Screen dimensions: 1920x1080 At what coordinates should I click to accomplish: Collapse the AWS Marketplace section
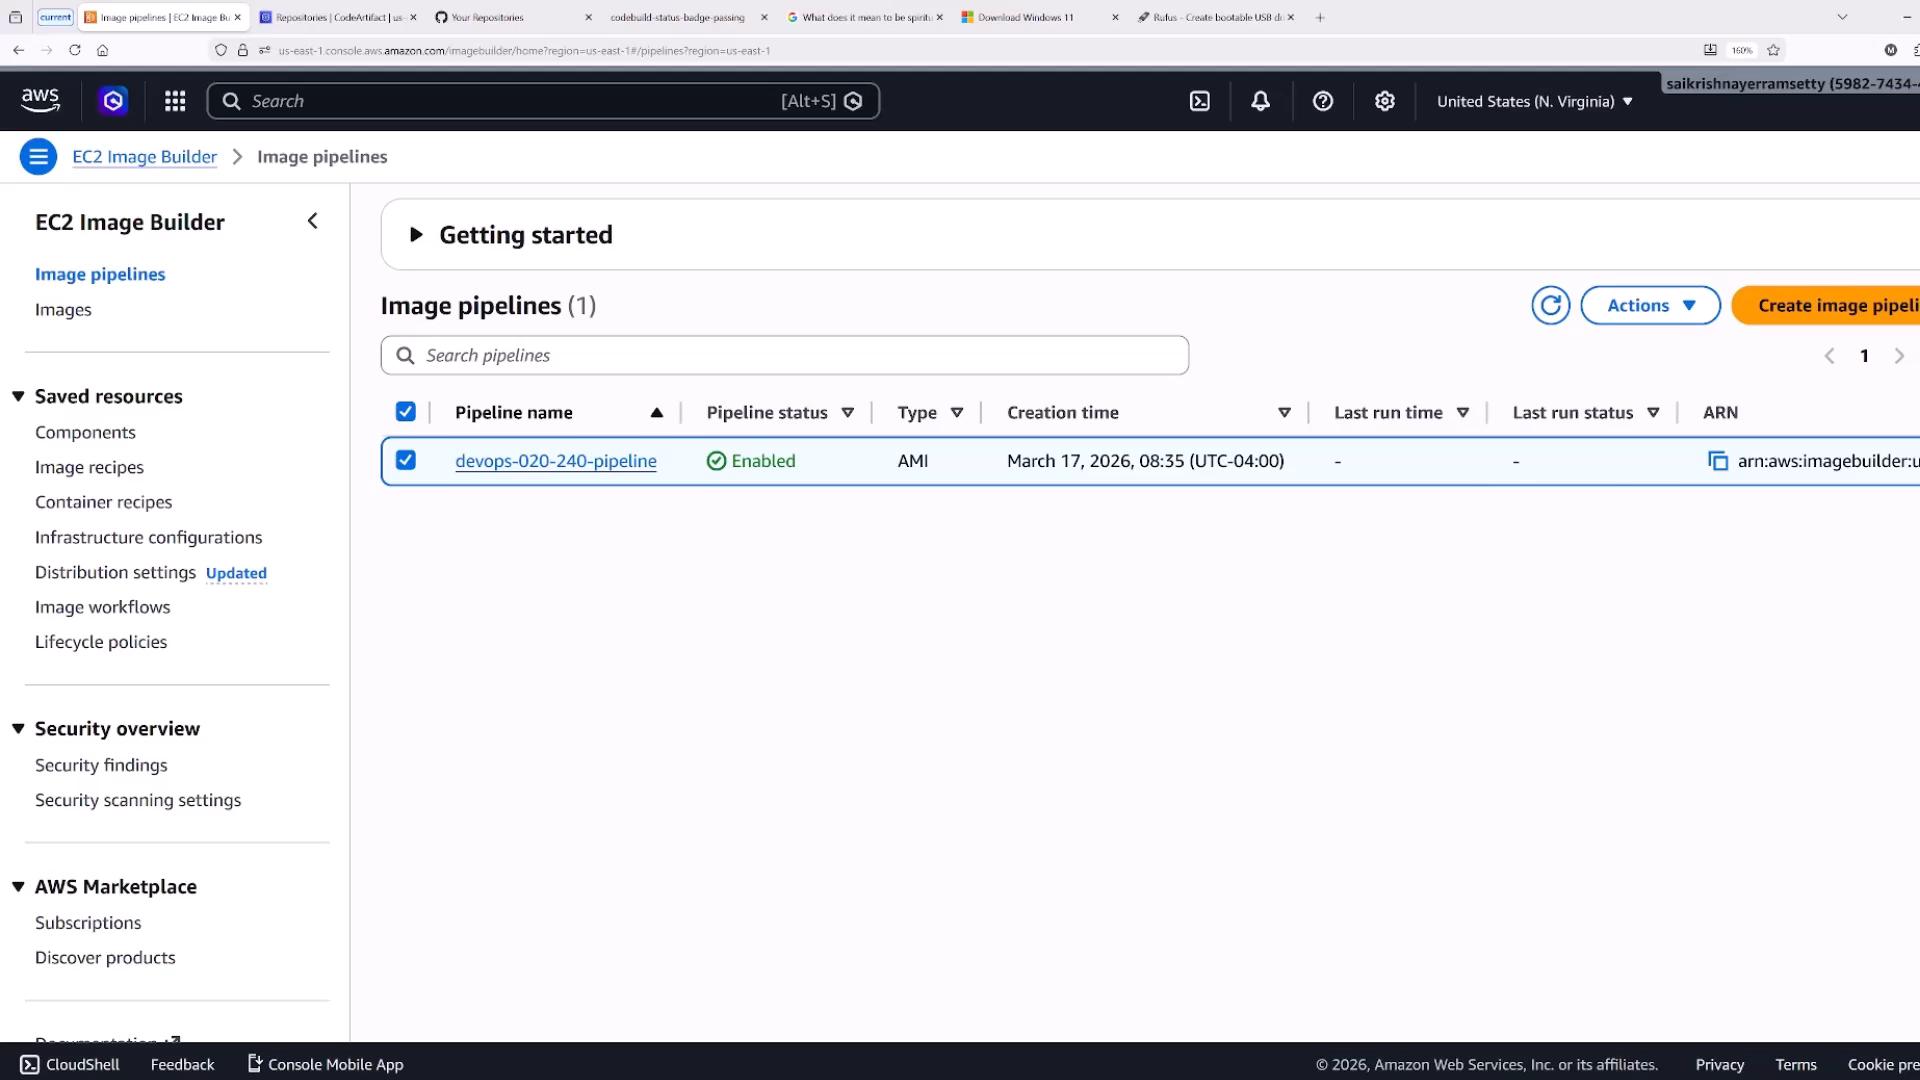(x=18, y=887)
